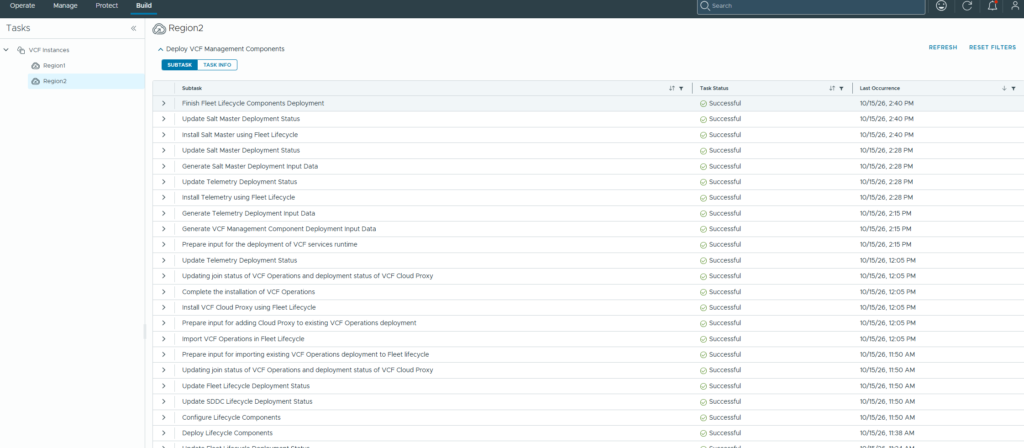This screenshot has width=1024, height=448.
Task: Open the Build menu
Action: tap(144, 5)
